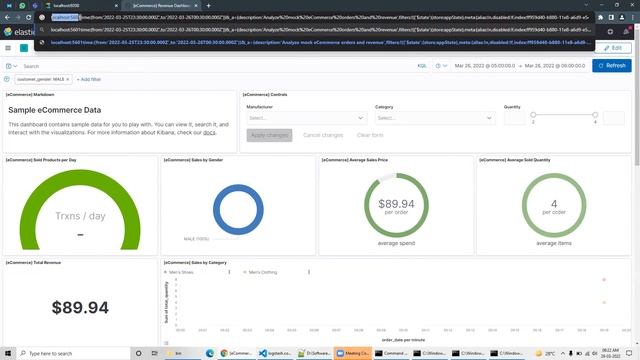Click the Elastic logo in header
640x360 pixels.
(19, 32)
